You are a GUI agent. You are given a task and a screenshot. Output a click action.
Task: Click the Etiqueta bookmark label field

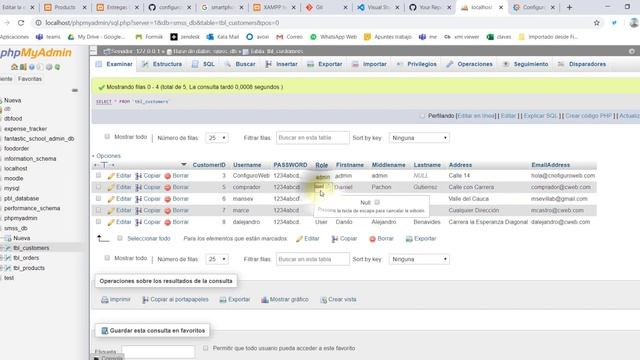pos(158,351)
